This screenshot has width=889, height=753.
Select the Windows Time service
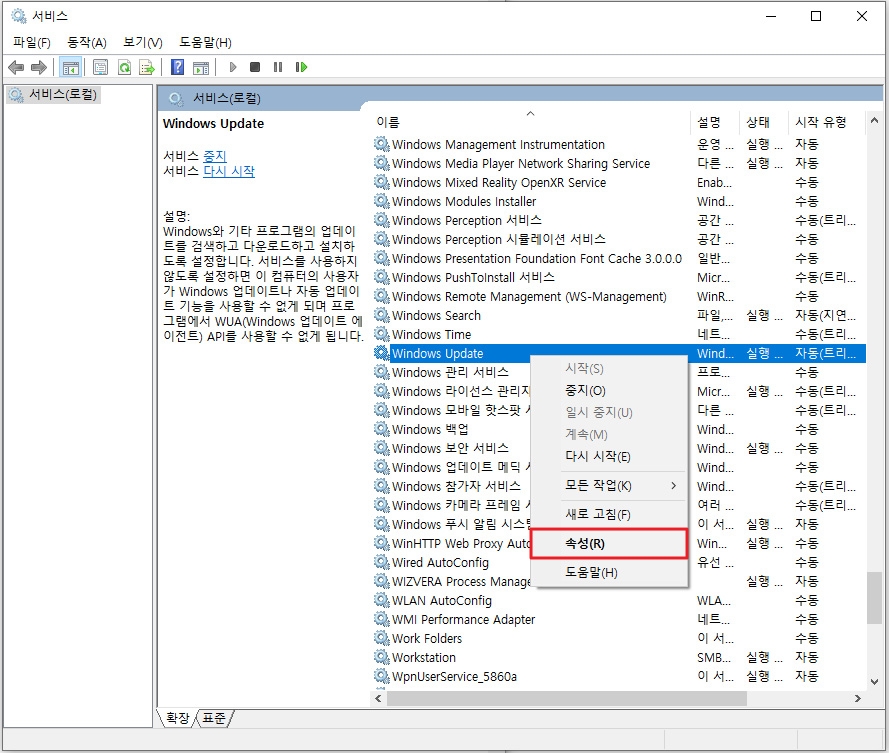[619, 335]
